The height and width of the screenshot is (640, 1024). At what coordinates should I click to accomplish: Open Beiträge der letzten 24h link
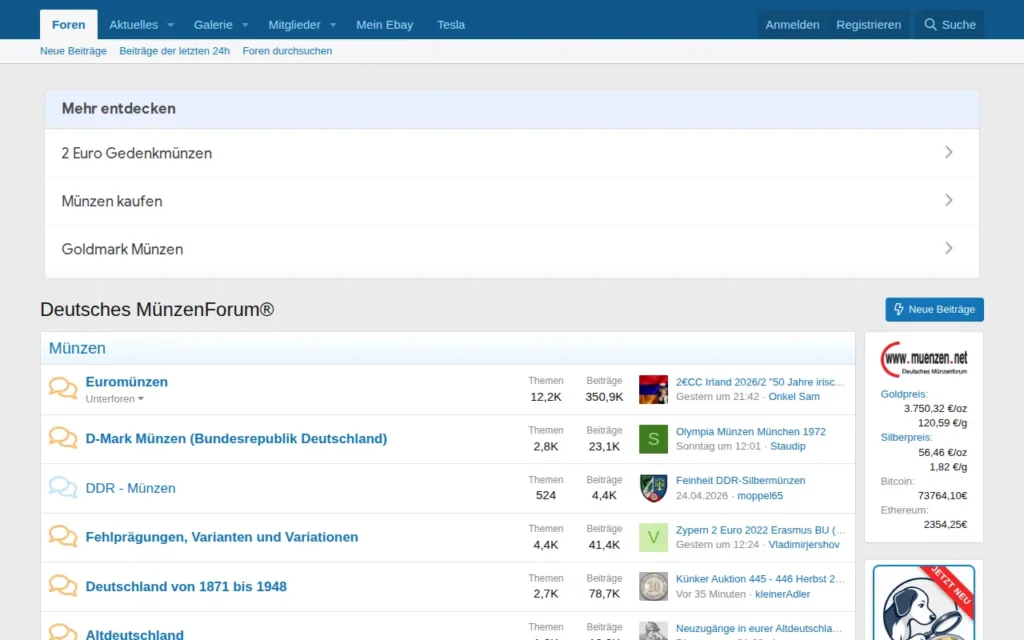(x=174, y=51)
